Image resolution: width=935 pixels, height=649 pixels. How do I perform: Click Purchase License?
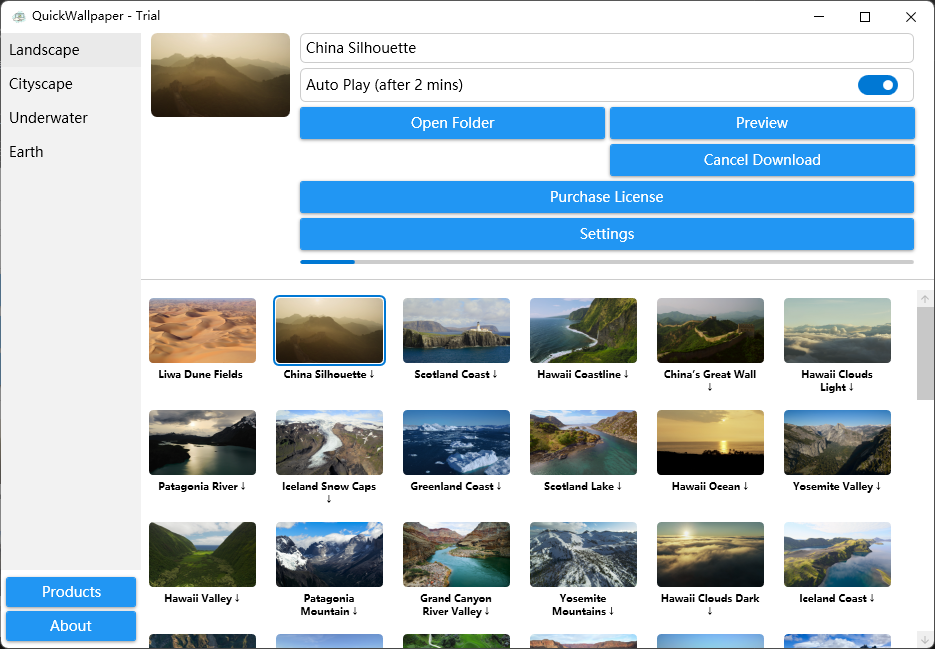coord(606,197)
